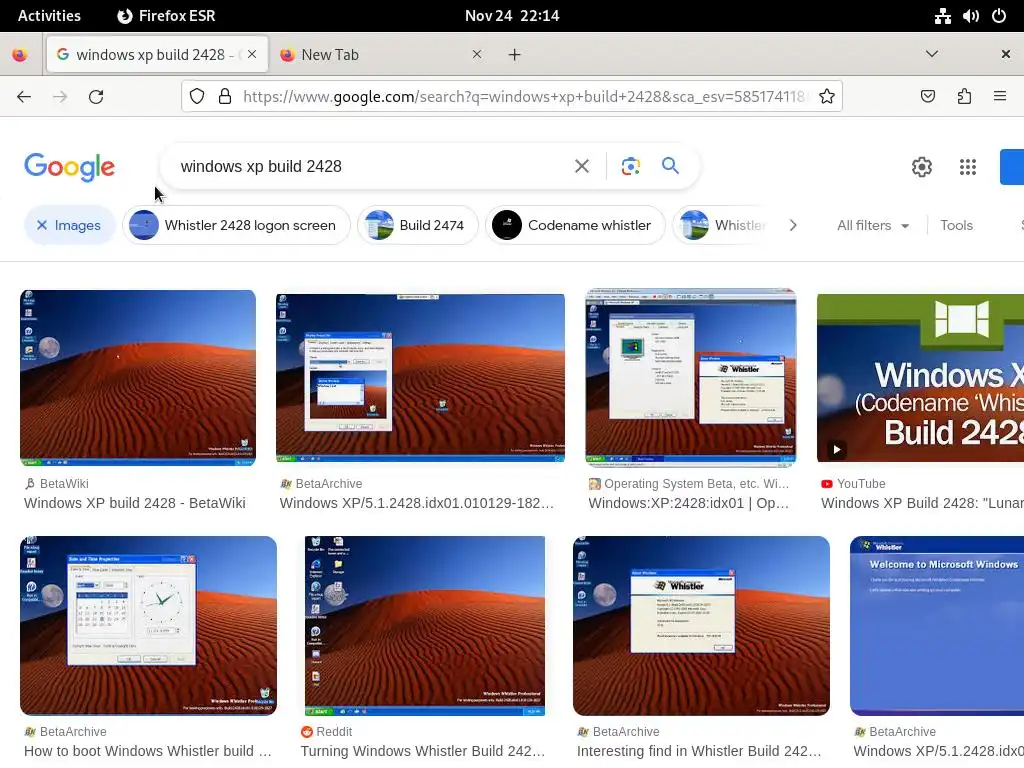1024x768 pixels.
Task: Open Turning Windows Whistler Build Reddit link
Action: coord(423,751)
